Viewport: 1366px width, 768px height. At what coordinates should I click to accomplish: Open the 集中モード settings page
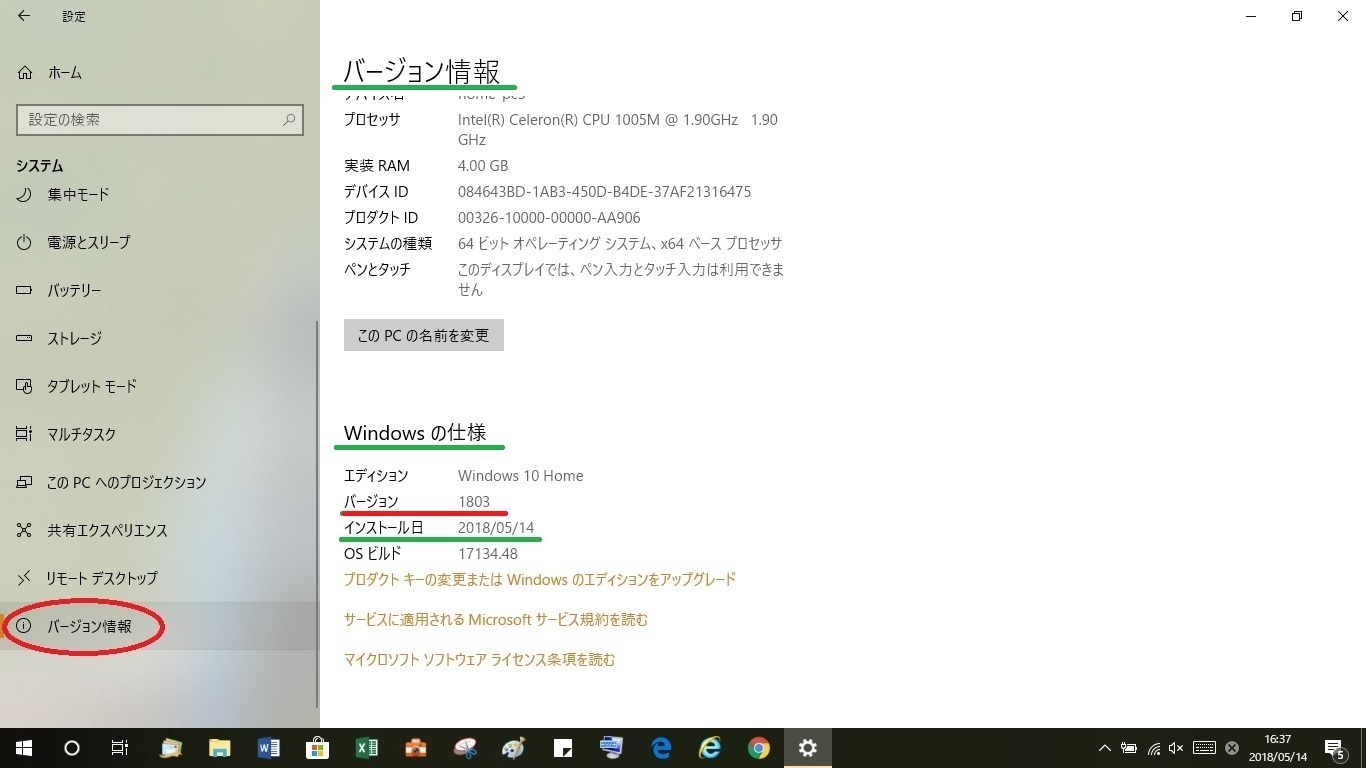pyautogui.click(x=159, y=194)
